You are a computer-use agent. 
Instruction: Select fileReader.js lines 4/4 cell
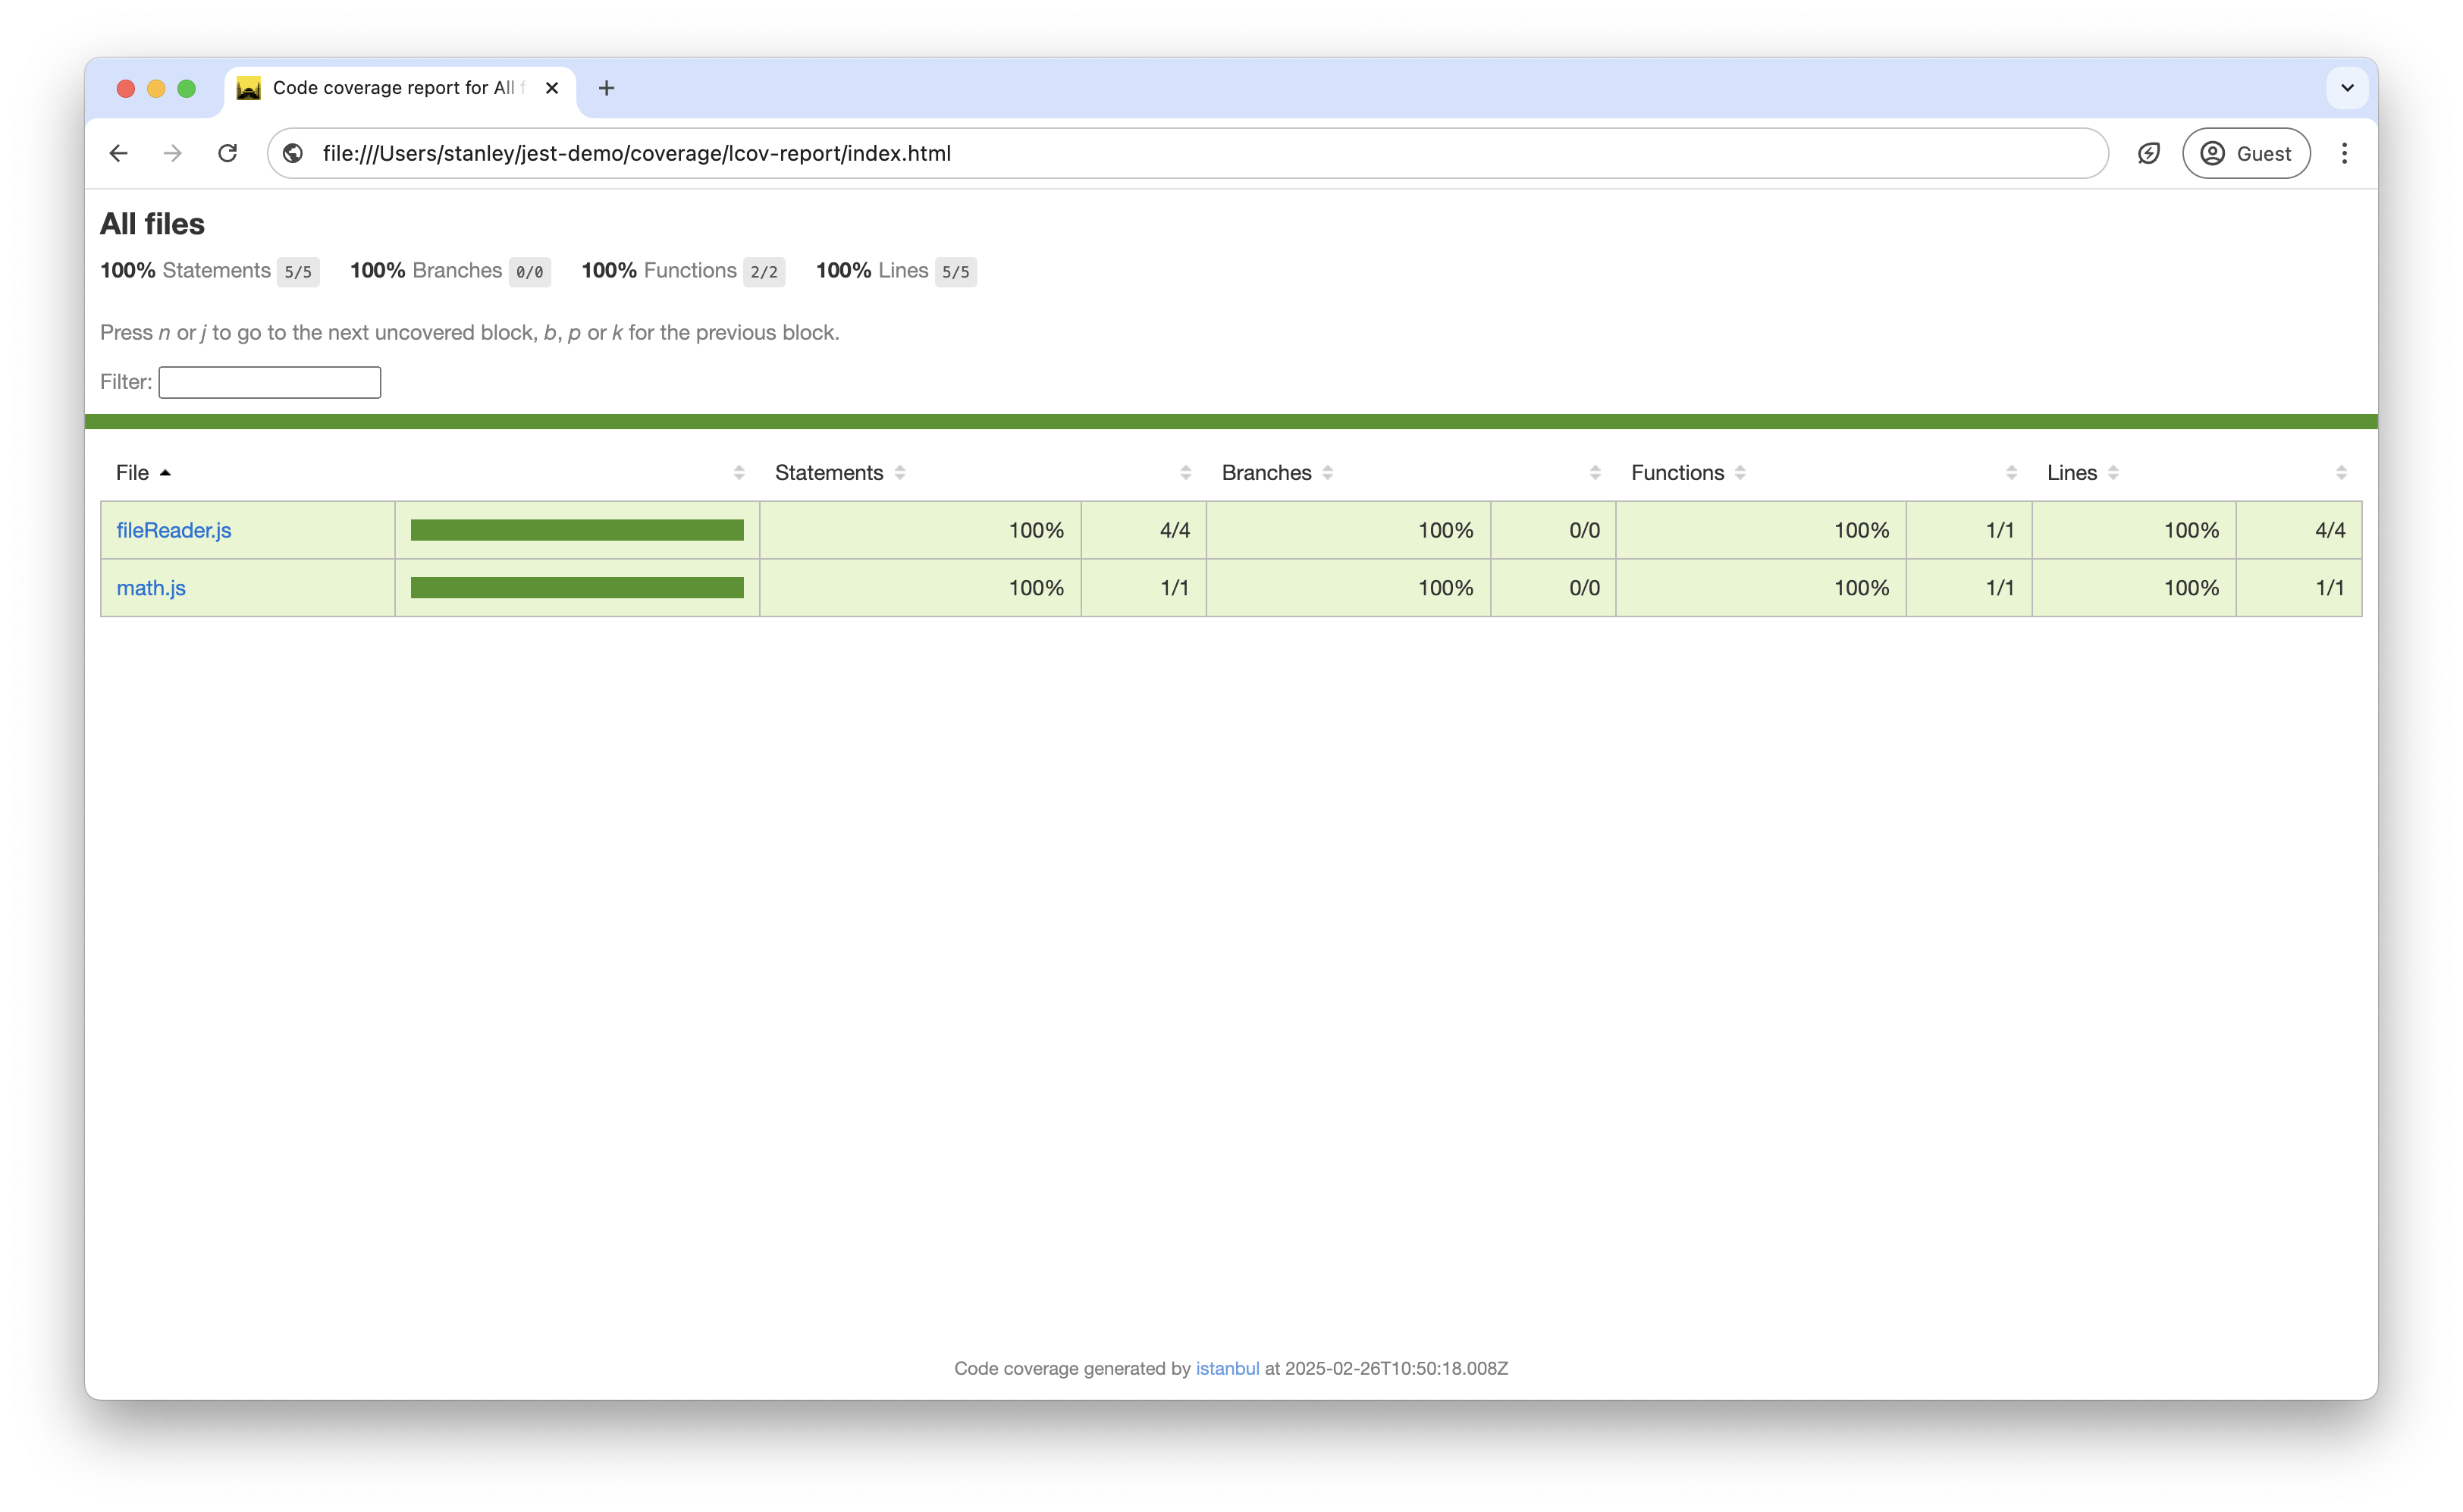[x=2299, y=530]
